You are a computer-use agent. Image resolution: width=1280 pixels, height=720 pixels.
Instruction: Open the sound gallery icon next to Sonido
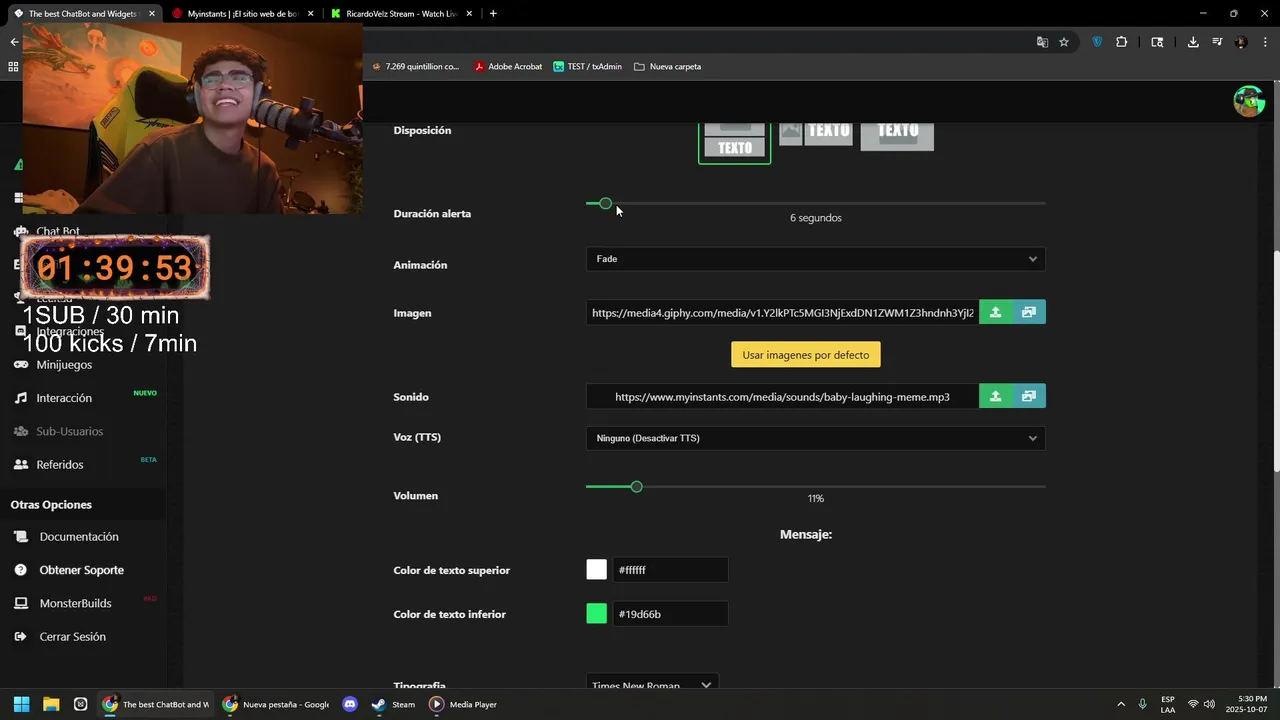click(1029, 397)
